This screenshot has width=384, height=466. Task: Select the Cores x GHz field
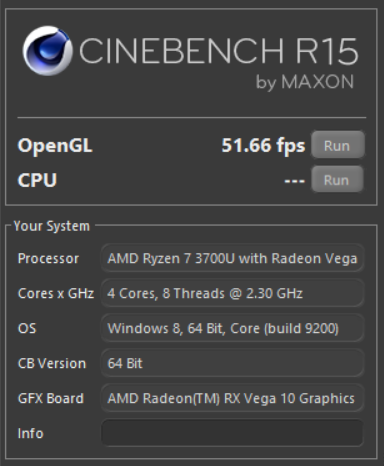coord(232,293)
